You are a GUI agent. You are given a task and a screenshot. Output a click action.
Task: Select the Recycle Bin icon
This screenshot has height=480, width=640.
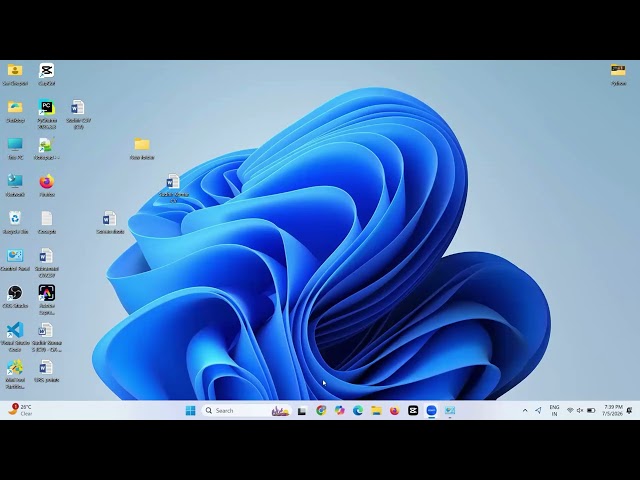(15, 222)
